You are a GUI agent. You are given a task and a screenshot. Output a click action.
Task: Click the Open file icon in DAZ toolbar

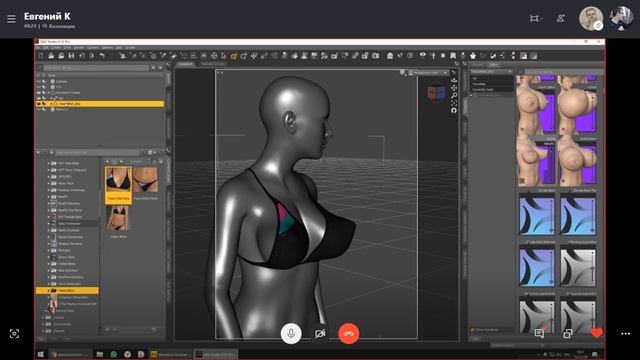coord(51,56)
